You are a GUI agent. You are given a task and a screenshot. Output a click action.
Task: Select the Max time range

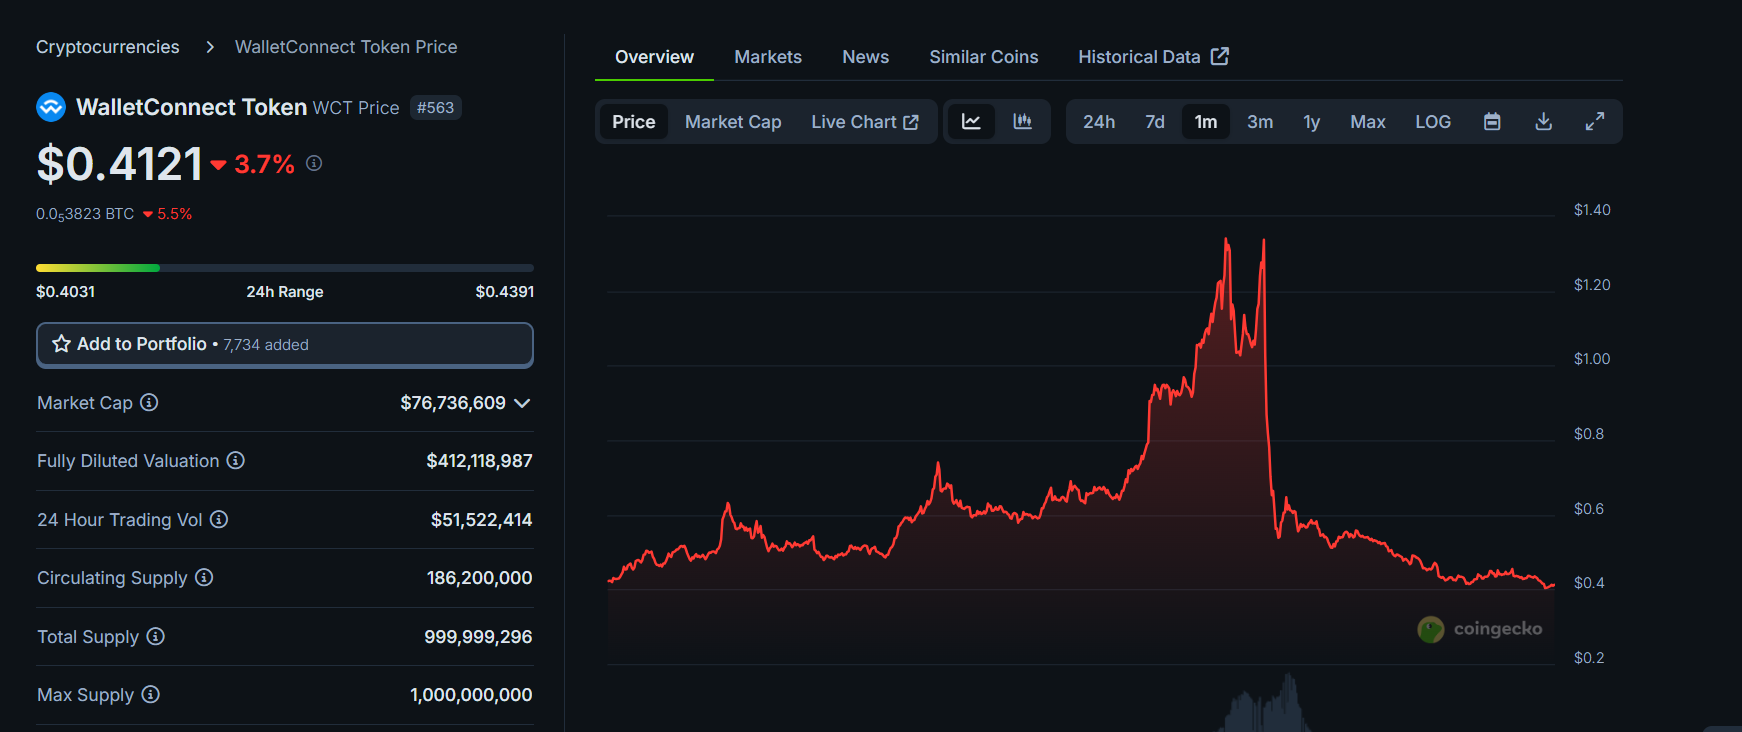pyautogui.click(x=1368, y=122)
